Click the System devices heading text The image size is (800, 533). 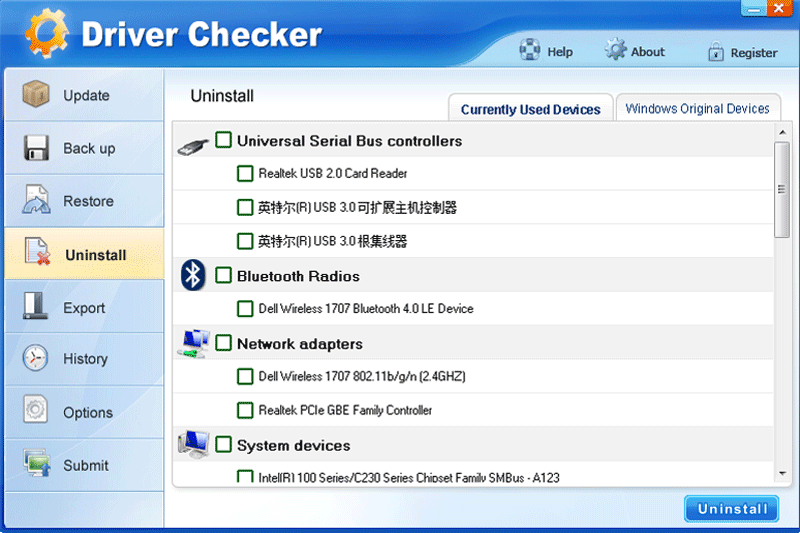pyautogui.click(x=293, y=445)
